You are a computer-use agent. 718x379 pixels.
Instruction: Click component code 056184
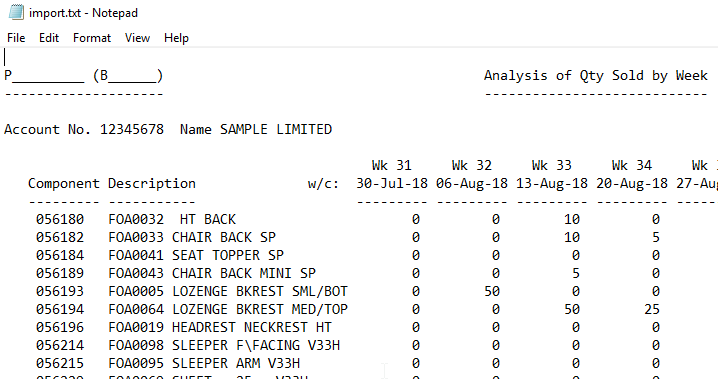point(60,255)
